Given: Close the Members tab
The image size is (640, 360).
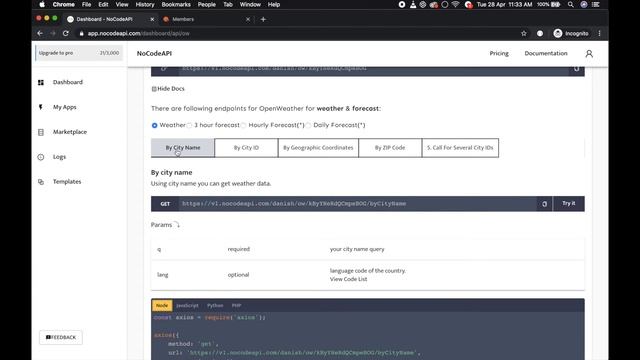Looking at the screenshot, I should click(248, 19).
